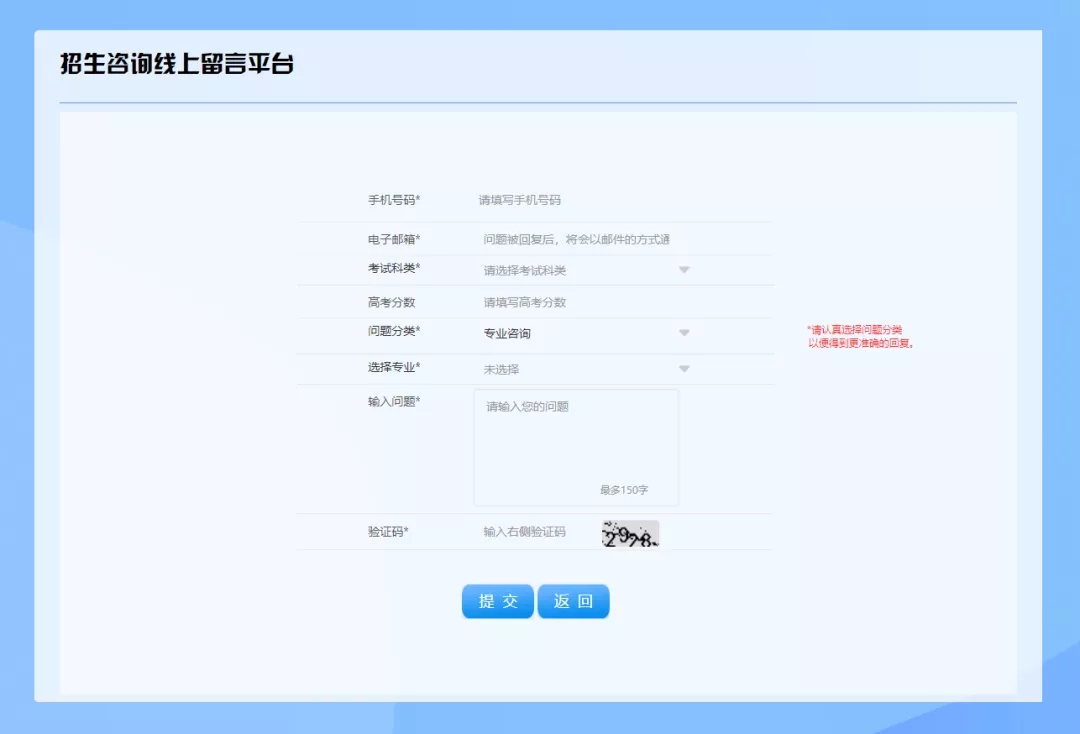The height and width of the screenshot is (734, 1080).
Task: Click the 电子邮箱* label
Action: [x=394, y=240]
